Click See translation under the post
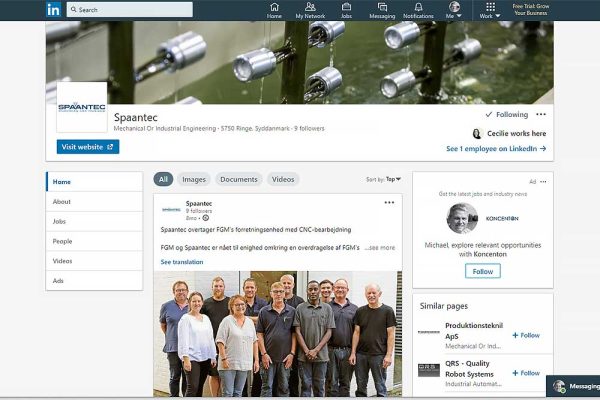Viewport: 600px width, 400px height. [182, 262]
